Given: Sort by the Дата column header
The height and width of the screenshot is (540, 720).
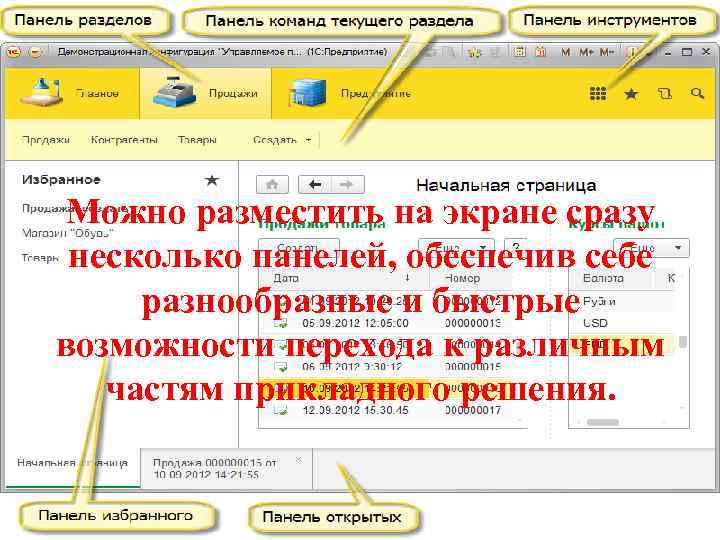Looking at the screenshot, I should pyautogui.click(x=344, y=278).
